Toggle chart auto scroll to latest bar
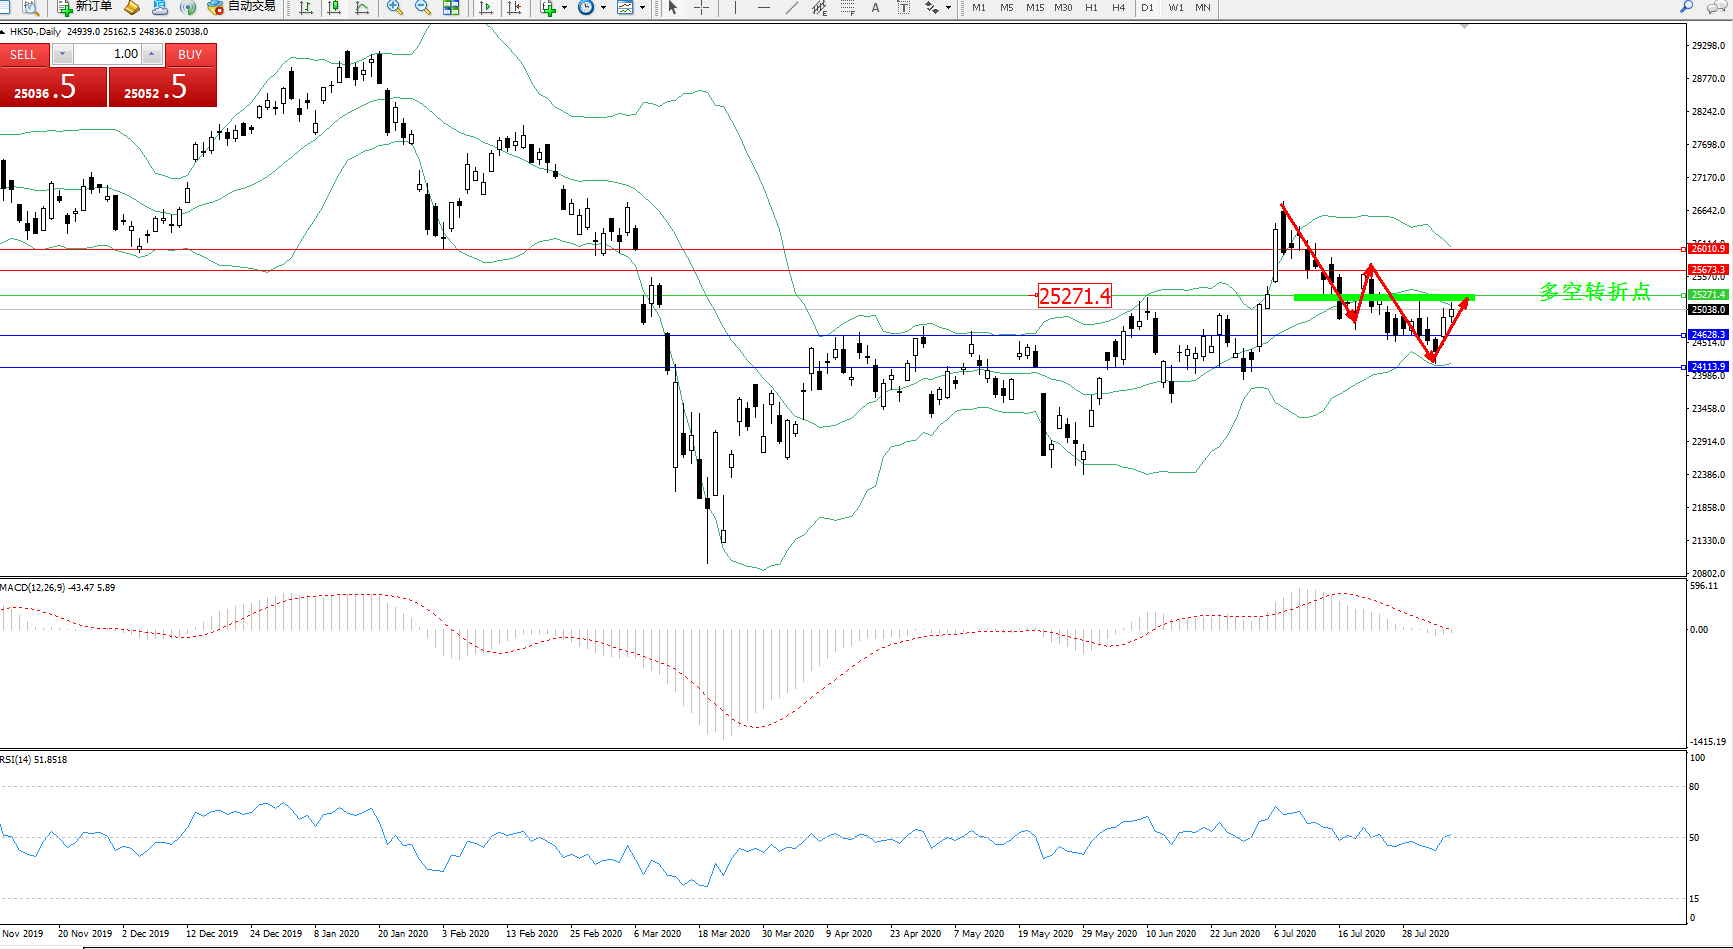1733x949 pixels. coord(487,8)
